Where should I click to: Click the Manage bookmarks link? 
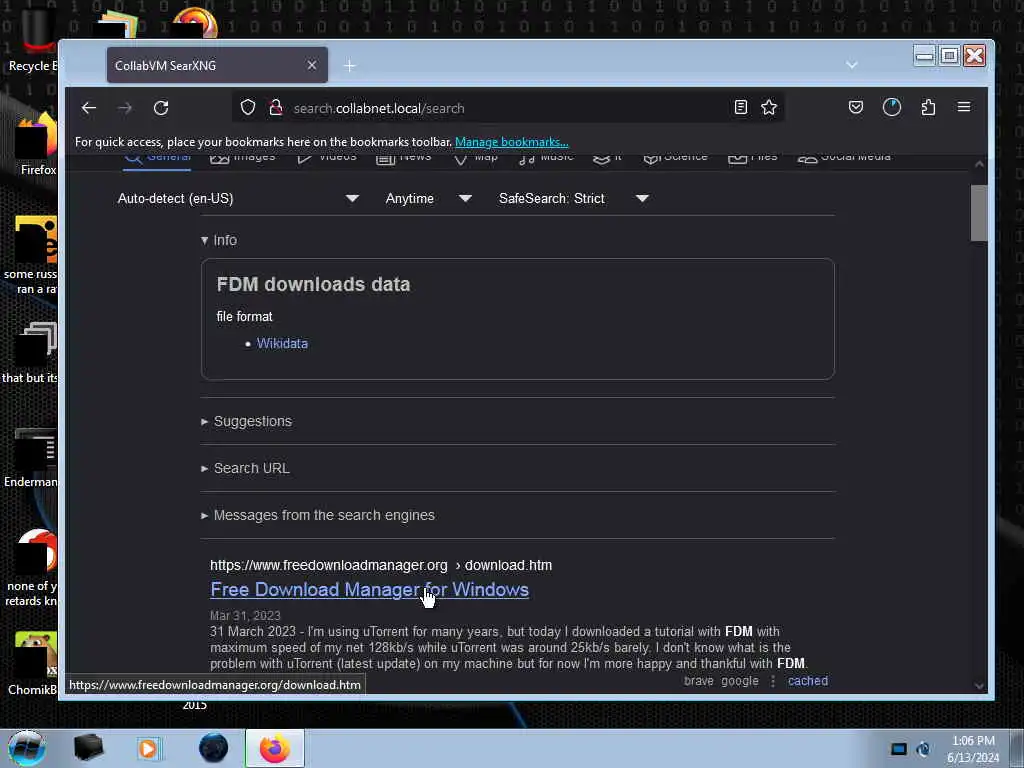[511, 142]
